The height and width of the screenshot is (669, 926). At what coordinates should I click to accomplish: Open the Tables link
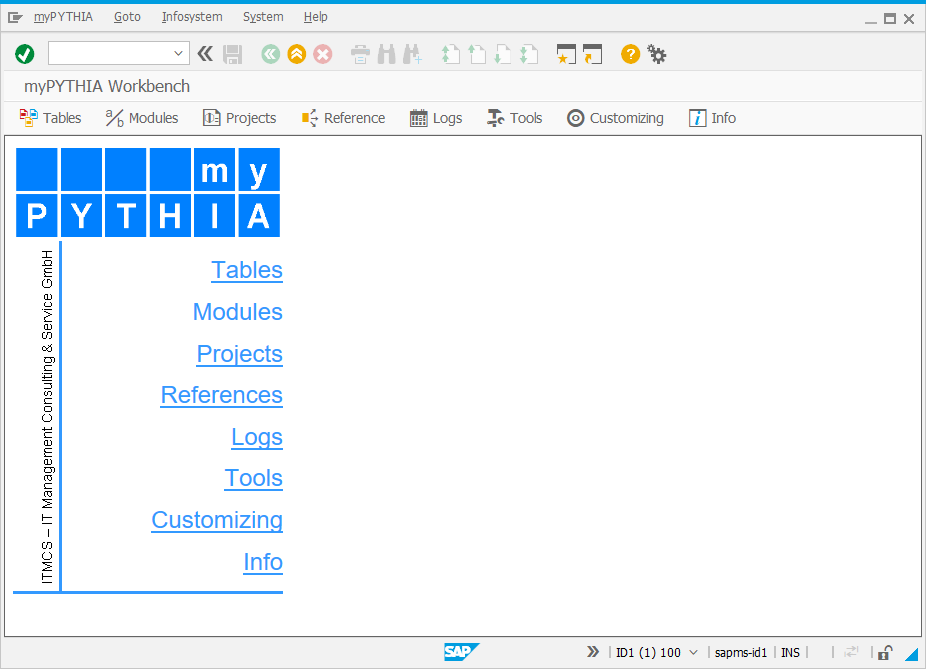coord(247,270)
